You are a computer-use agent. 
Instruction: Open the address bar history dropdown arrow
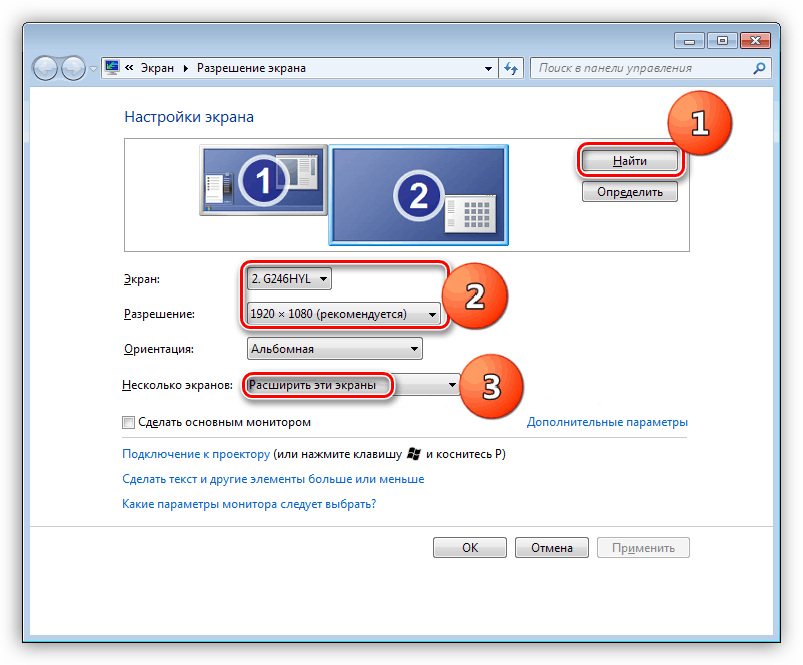(x=488, y=68)
